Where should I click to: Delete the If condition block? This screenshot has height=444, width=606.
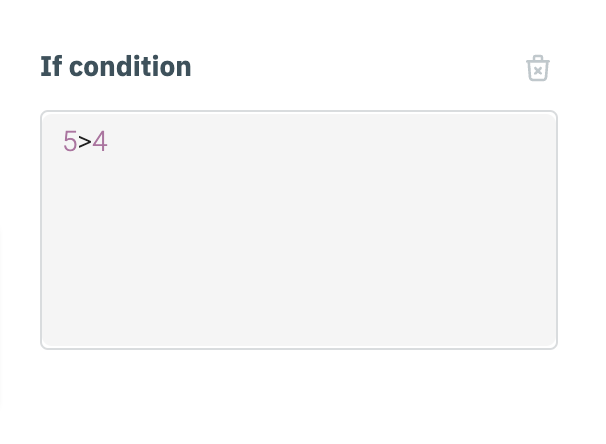[538, 68]
